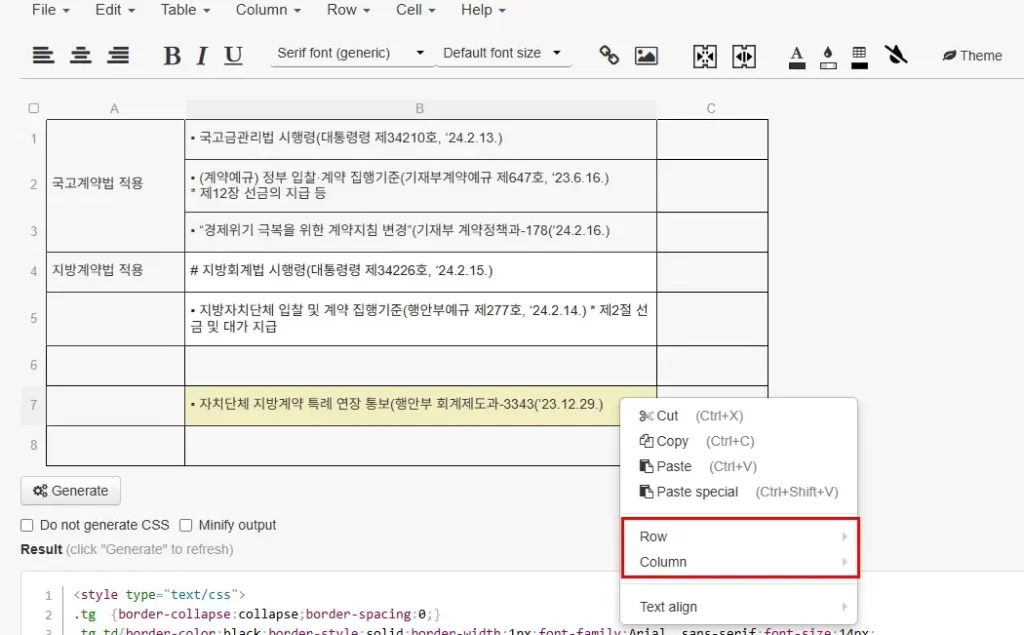Center-align text using the toolbar icon
This screenshot has width=1024, height=635.
(81, 55)
